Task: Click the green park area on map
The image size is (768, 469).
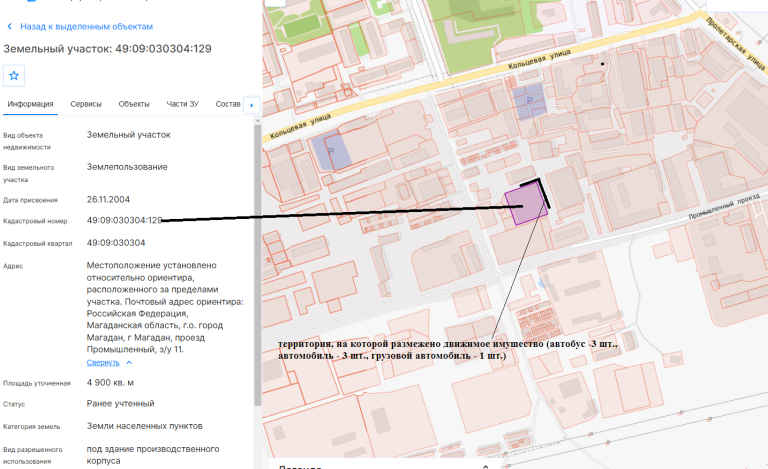Action: [x=470, y=34]
